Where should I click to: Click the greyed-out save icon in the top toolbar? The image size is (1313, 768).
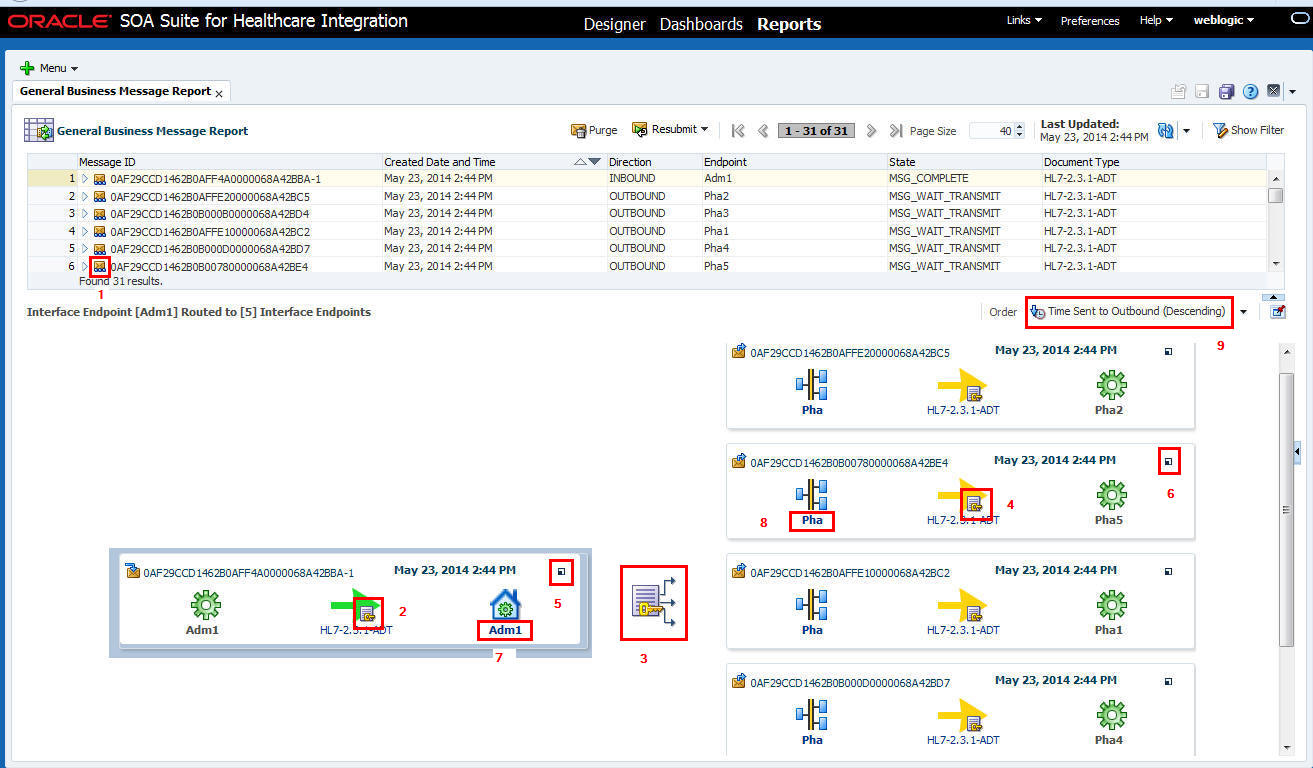click(x=1203, y=92)
